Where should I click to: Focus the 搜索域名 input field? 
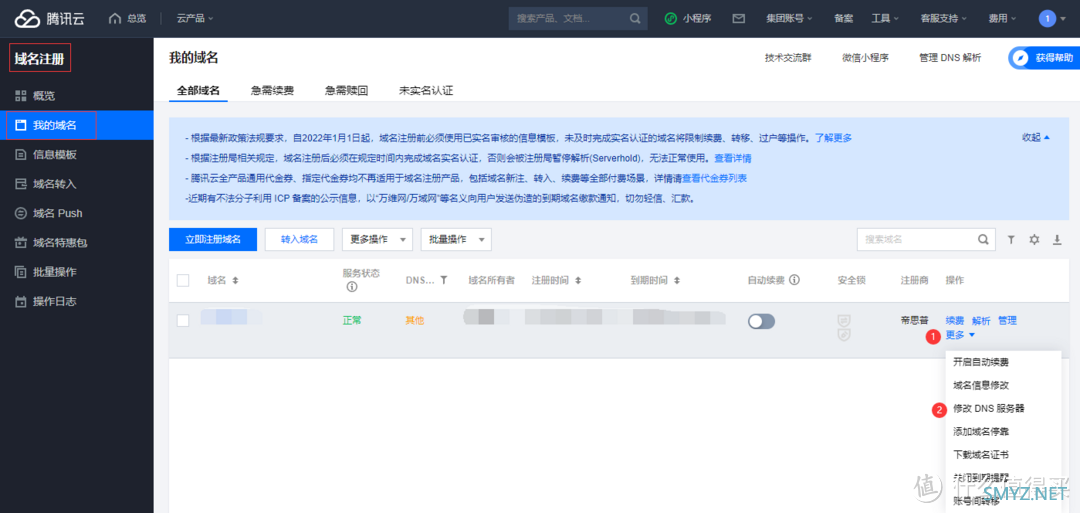pyautogui.click(x=916, y=240)
